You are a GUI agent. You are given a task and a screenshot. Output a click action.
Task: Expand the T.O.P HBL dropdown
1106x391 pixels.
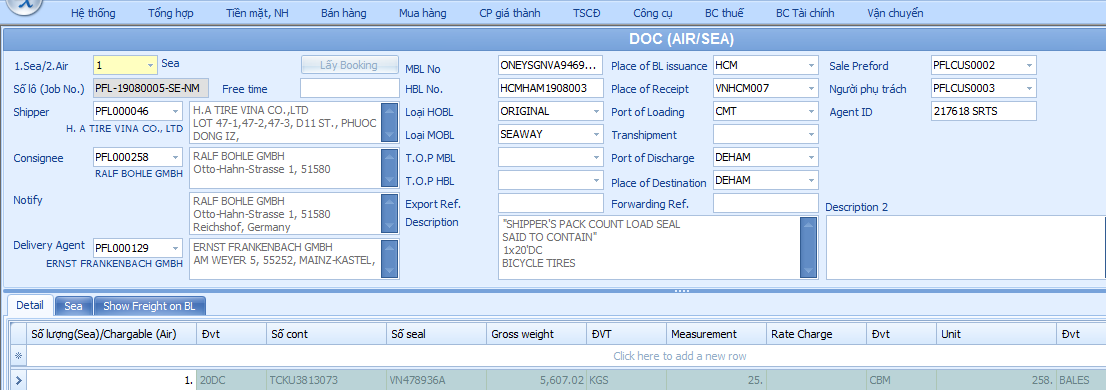[x=597, y=180]
